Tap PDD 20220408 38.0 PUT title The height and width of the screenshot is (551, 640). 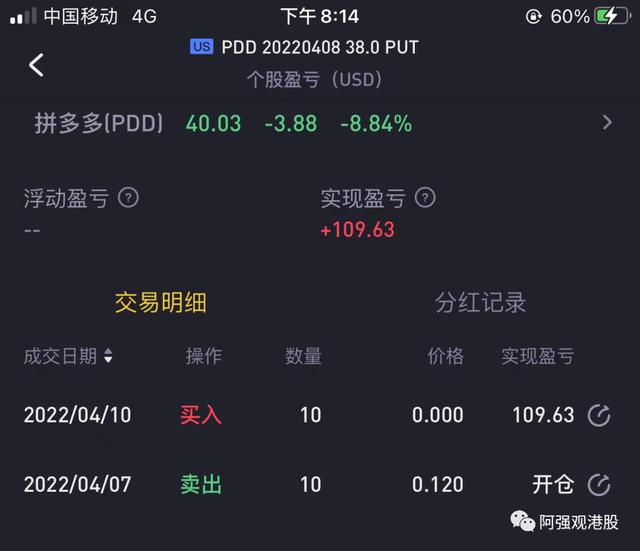tap(320, 47)
